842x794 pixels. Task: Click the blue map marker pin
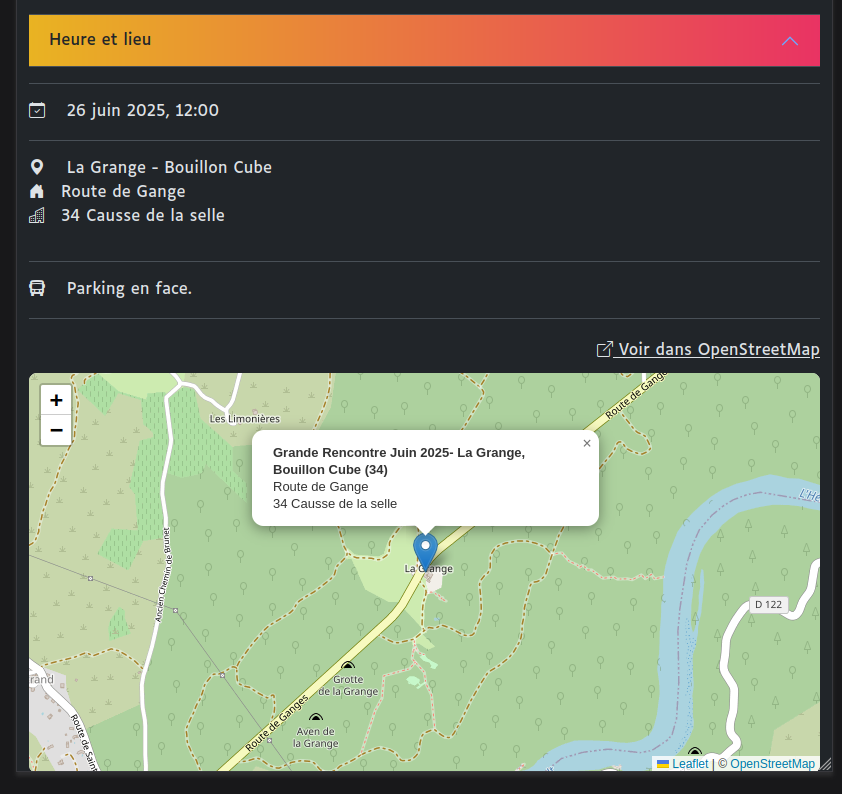click(x=426, y=551)
